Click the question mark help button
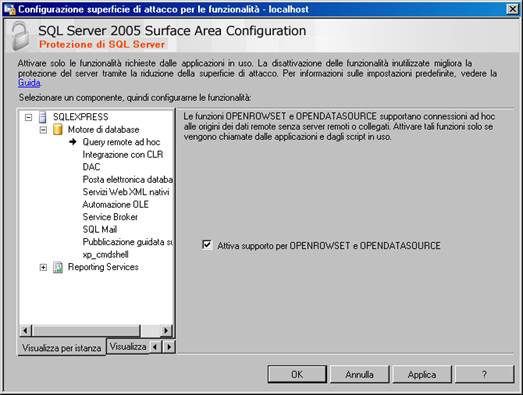This screenshot has width=523, height=395. point(484,374)
